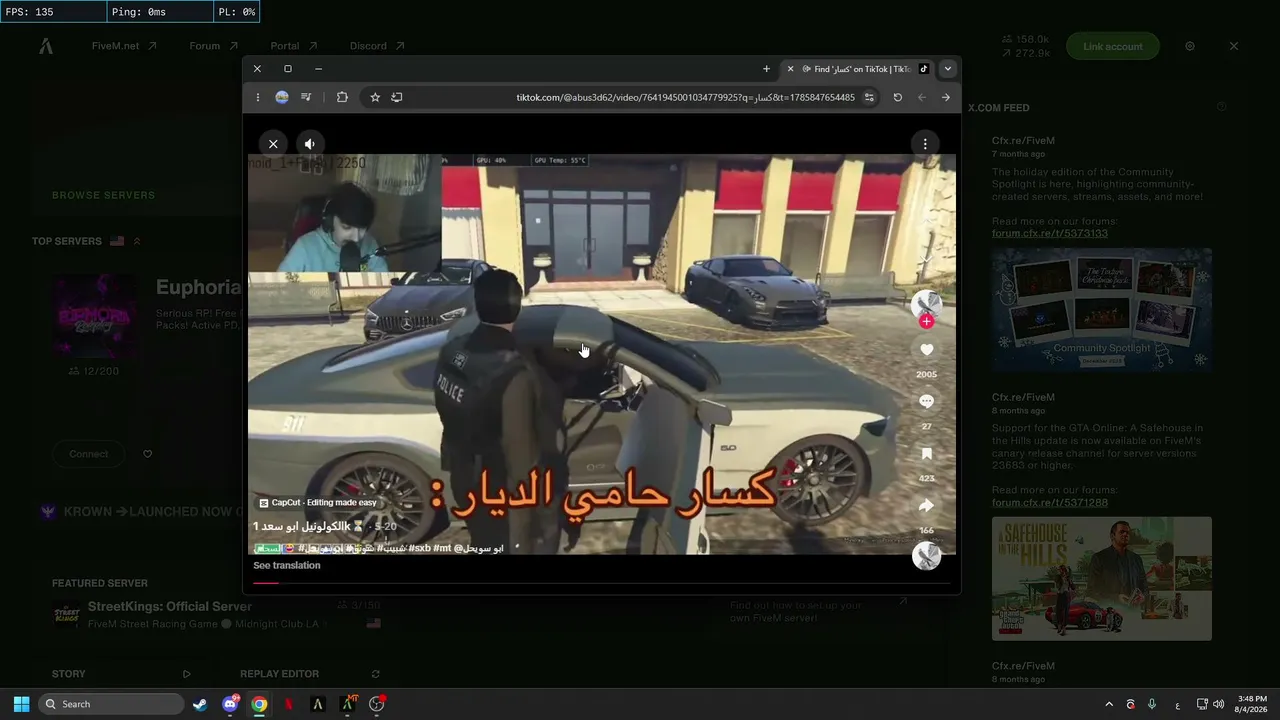Image resolution: width=1280 pixels, height=720 pixels.
Task: Seek on the video progress bar
Action: click(602, 582)
